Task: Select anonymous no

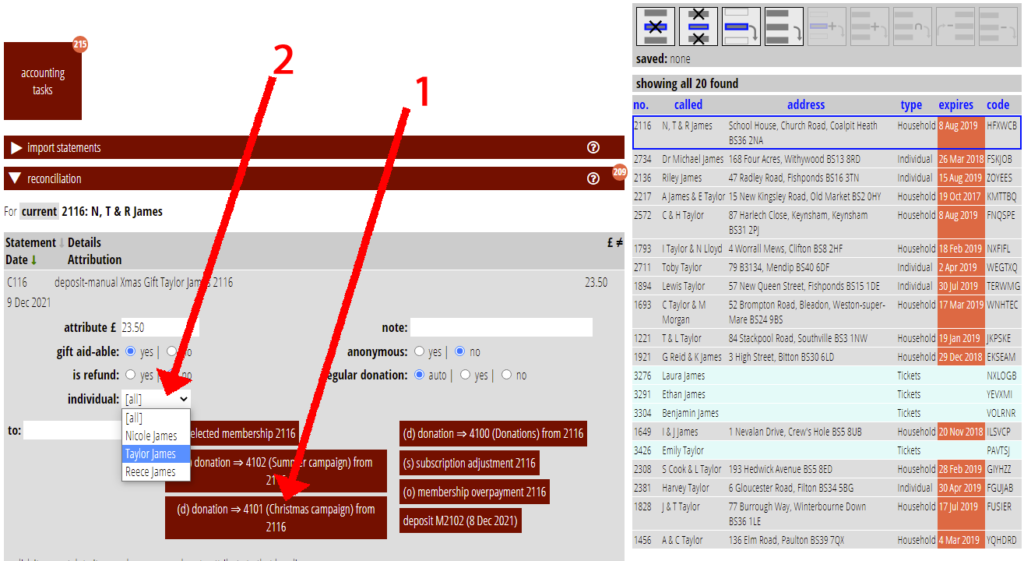Action: (x=460, y=351)
